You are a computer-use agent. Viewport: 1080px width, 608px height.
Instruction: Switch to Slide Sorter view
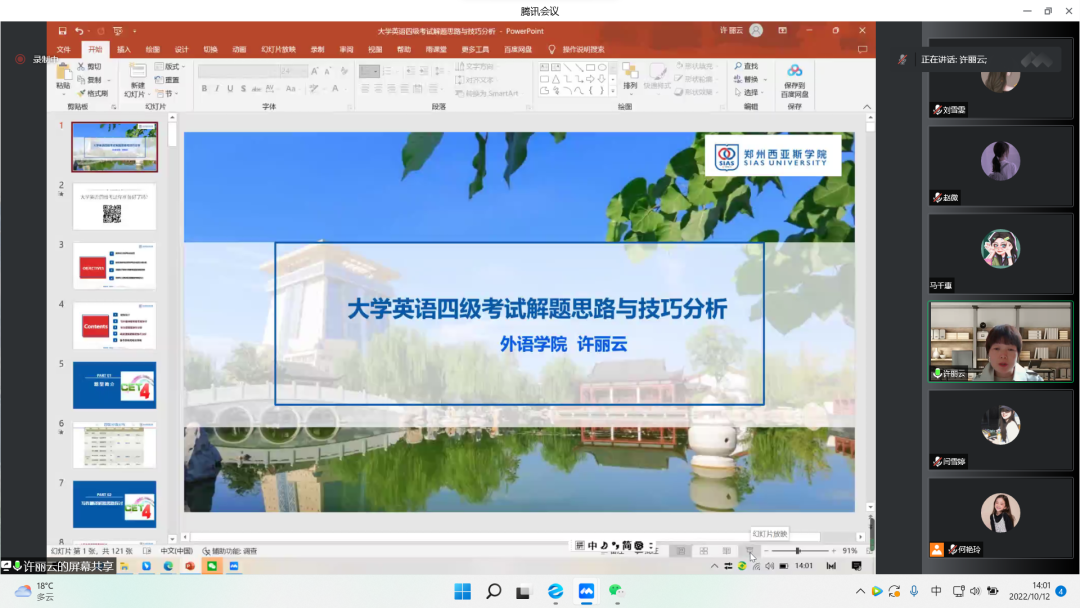pyautogui.click(x=703, y=551)
